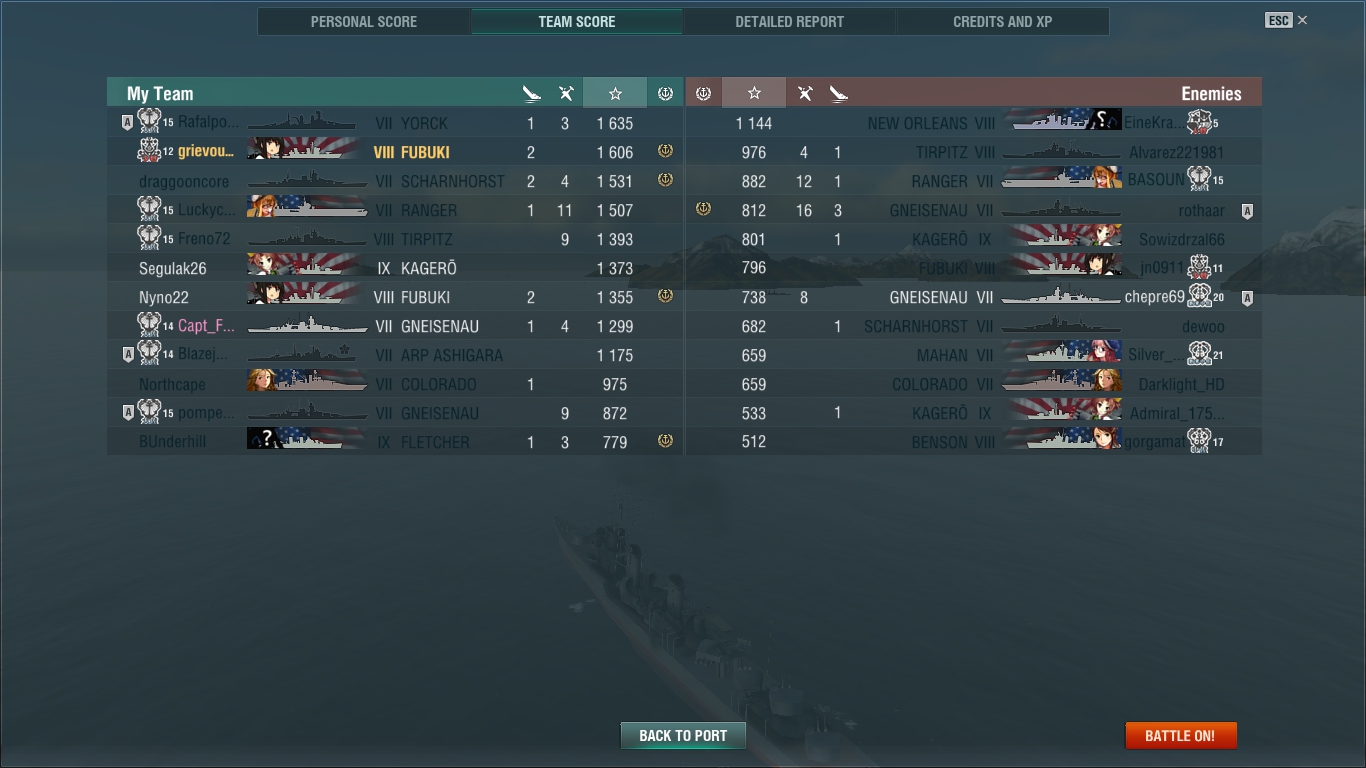Viewport: 1366px width, 768px height.
Task: Sort Enemies by star XP column
Action: [x=754, y=93]
